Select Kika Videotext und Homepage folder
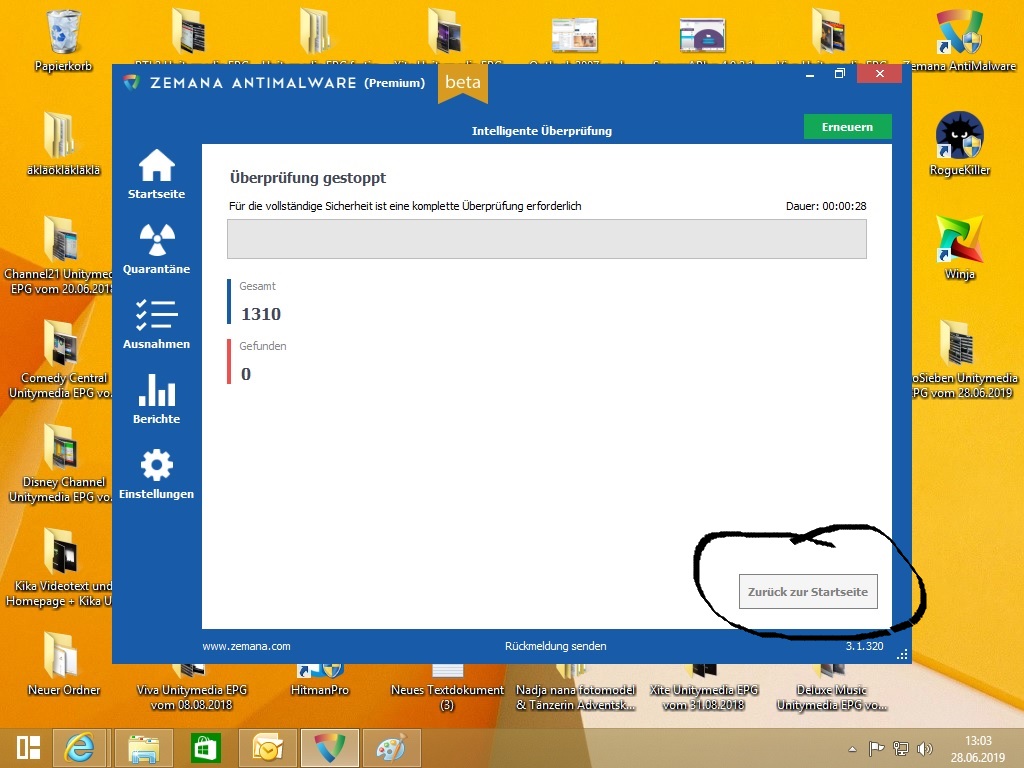The height and width of the screenshot is (768, 1024). pos(59,568)
